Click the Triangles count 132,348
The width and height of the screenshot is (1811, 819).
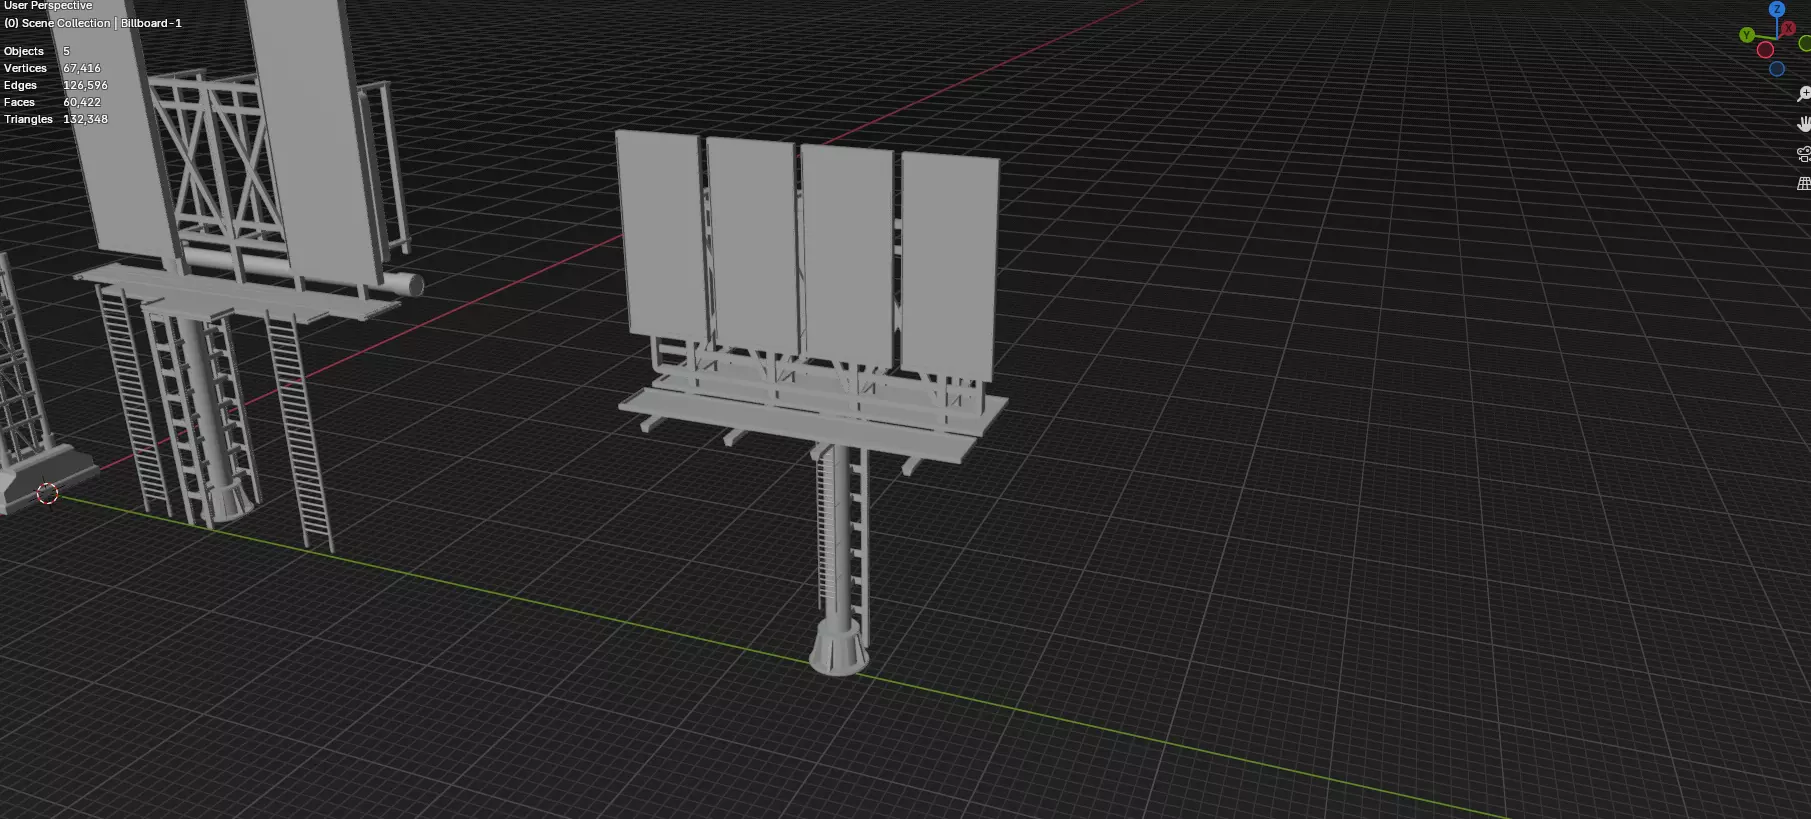tap(85, 119)
